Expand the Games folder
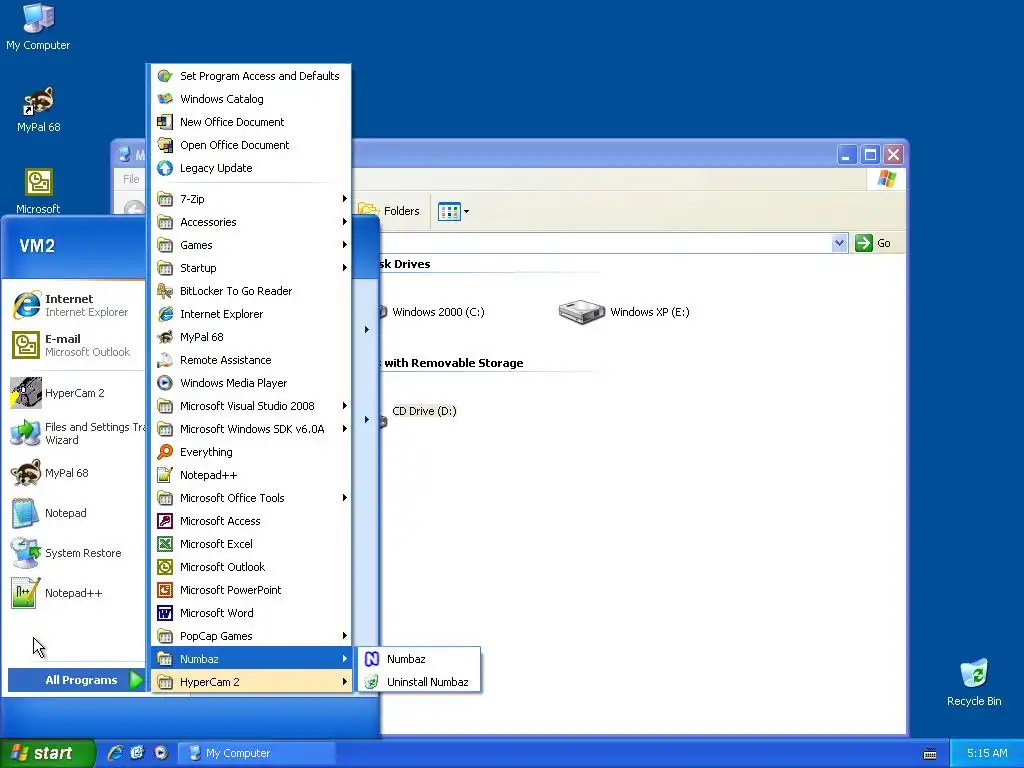Screen dimensions: 1024x768 click(251, 245)
